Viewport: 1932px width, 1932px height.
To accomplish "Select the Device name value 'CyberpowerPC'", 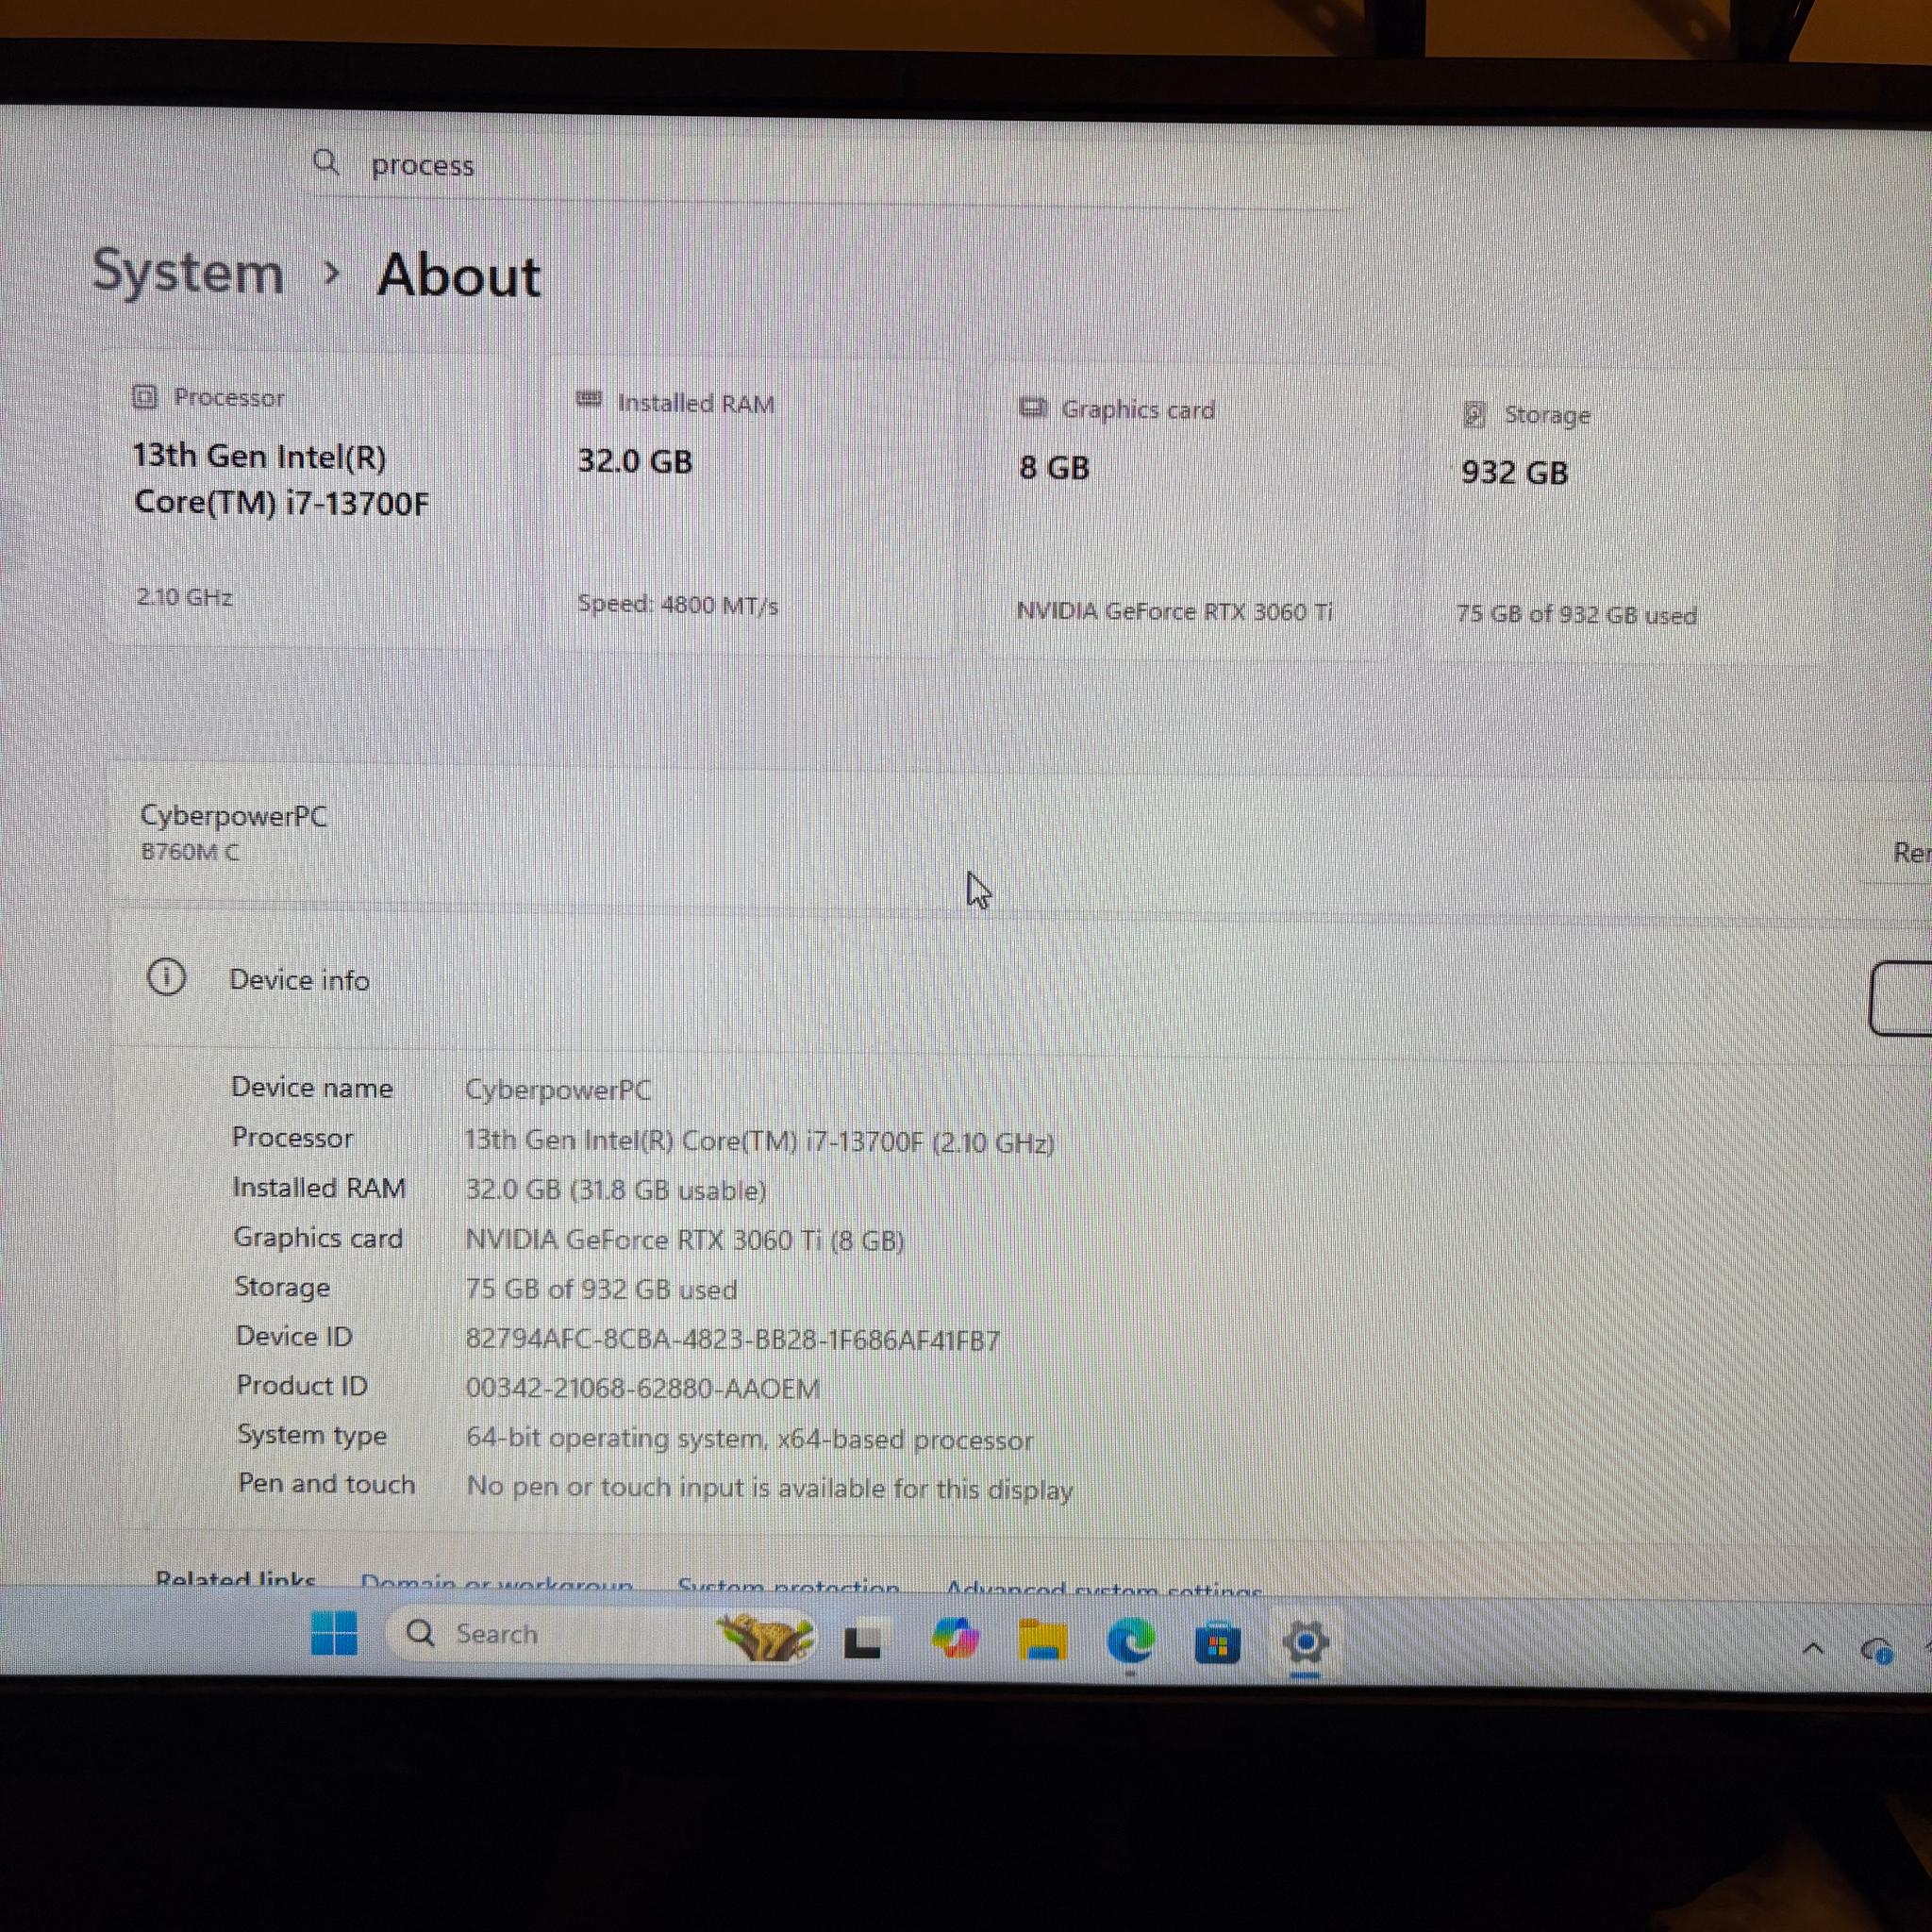I will pos(558,1089).
